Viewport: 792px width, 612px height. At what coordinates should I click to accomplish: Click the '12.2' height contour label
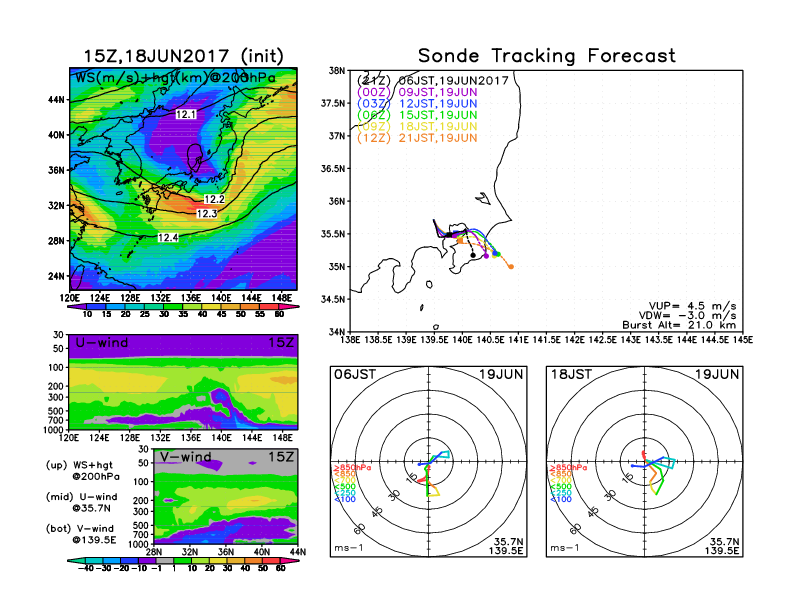(214, 199)
